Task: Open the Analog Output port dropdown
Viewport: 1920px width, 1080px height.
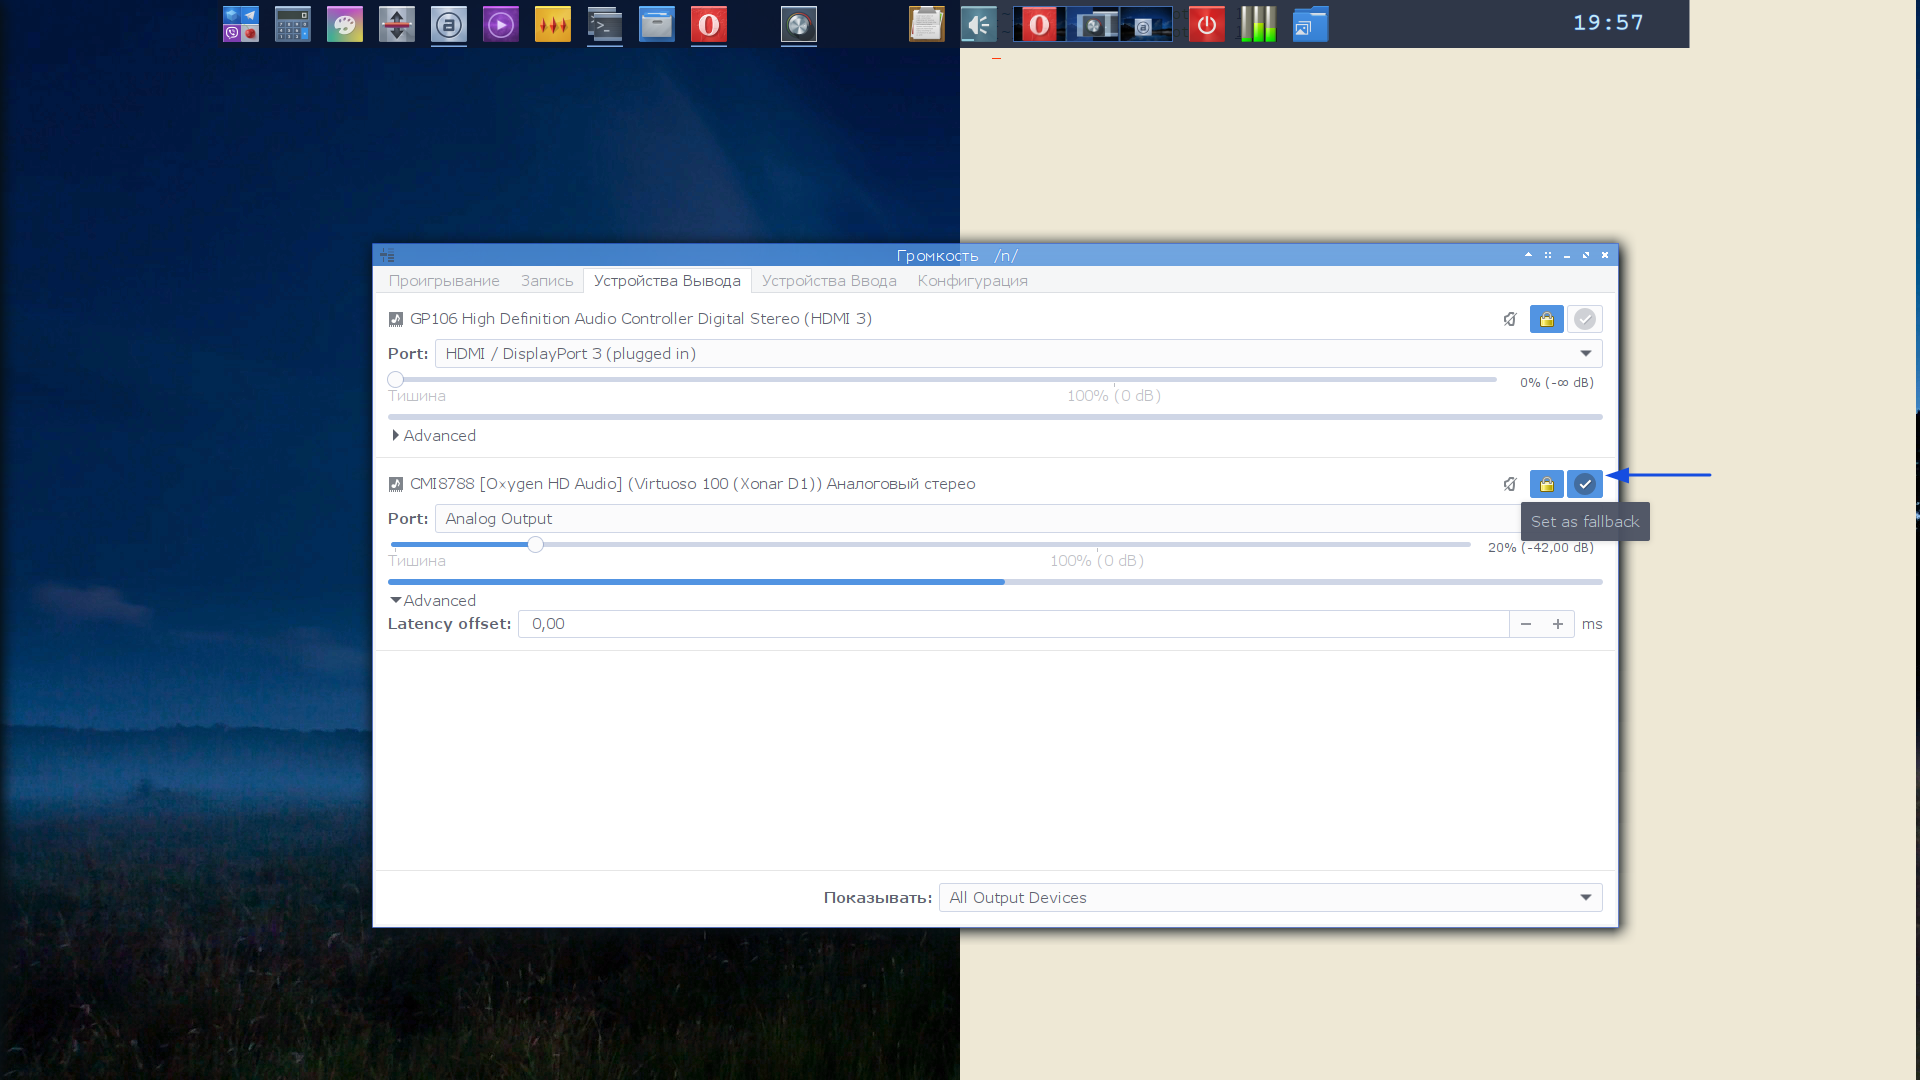Action: point(1018,519)
